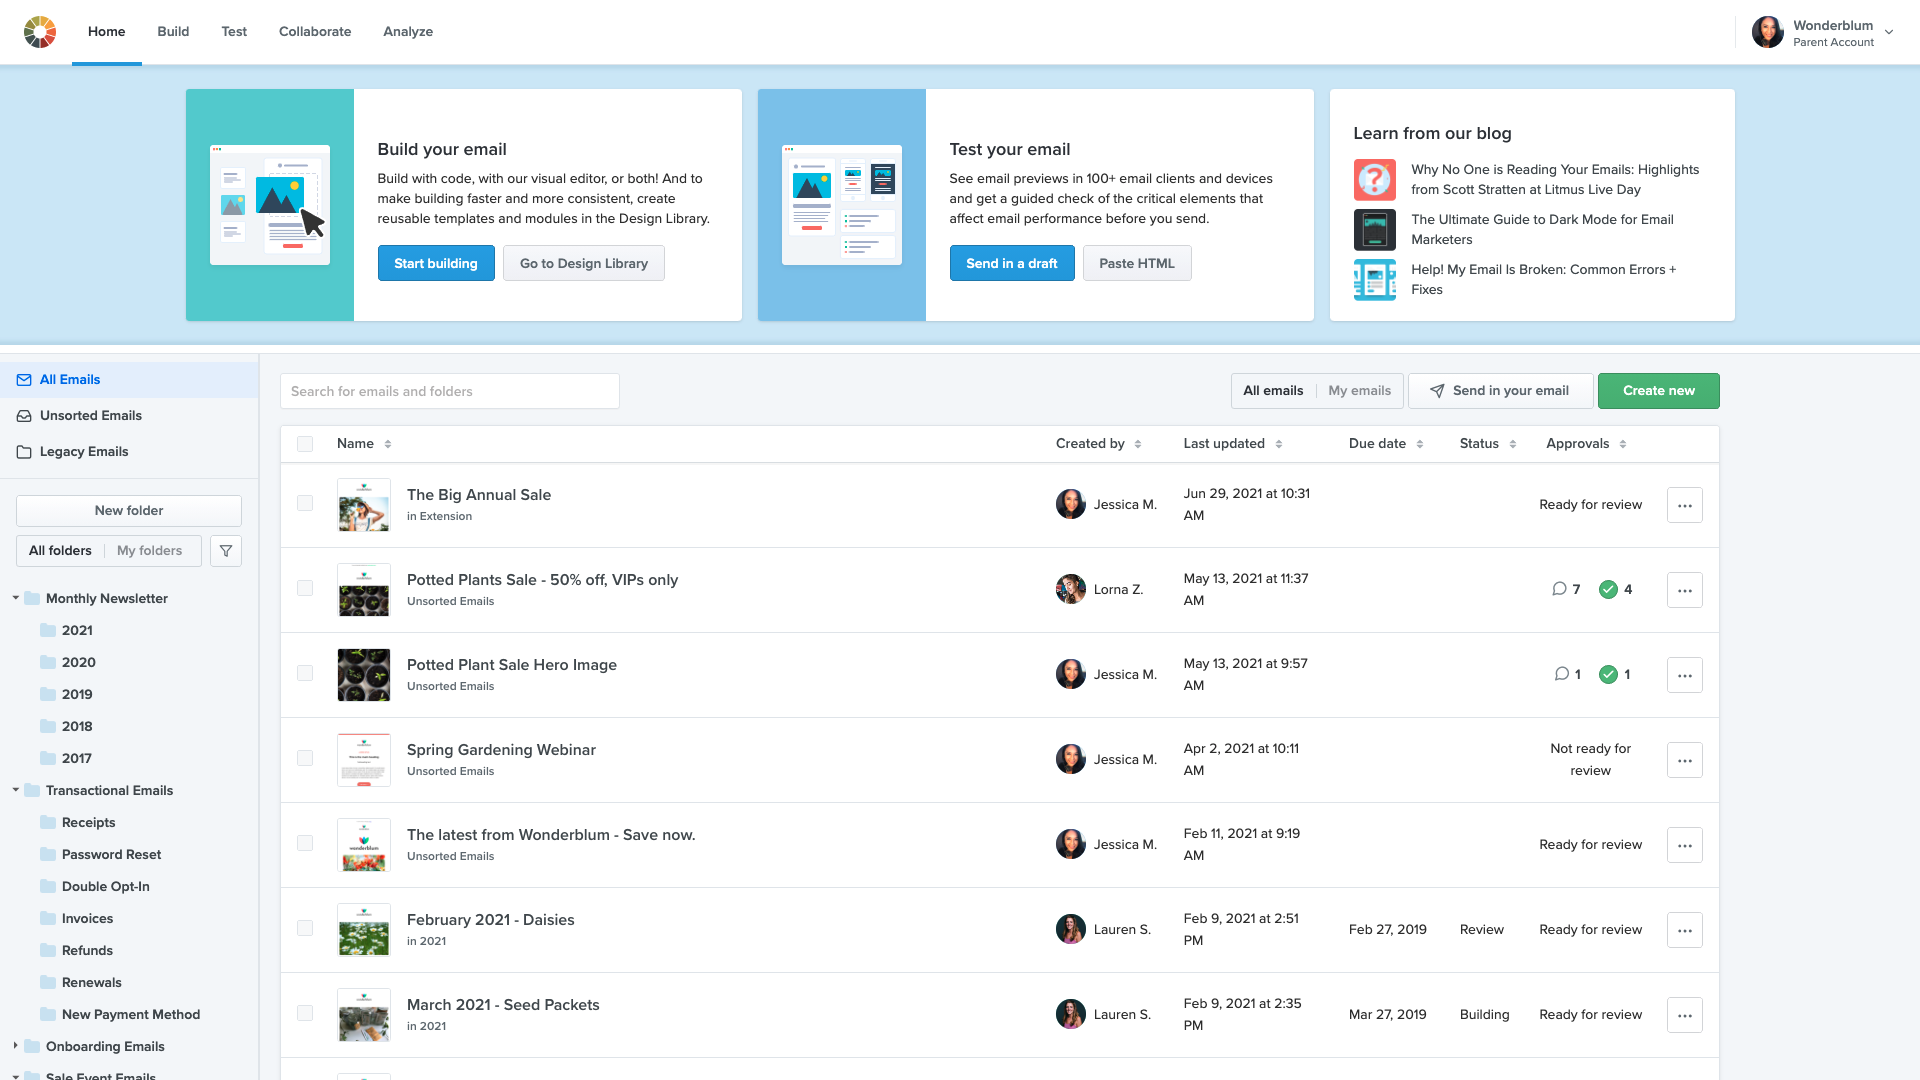Check the box beside Spring Gardening Webinar
Viewport: 1920px width, 1080px height.
pyautogui.click(x=305, y=758)
